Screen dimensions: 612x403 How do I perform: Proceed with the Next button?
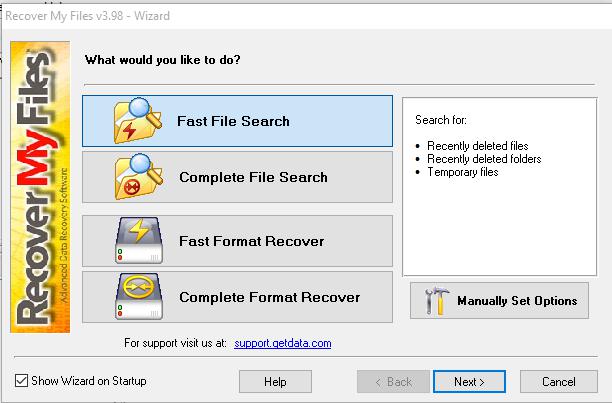click(x=468, y=381)
